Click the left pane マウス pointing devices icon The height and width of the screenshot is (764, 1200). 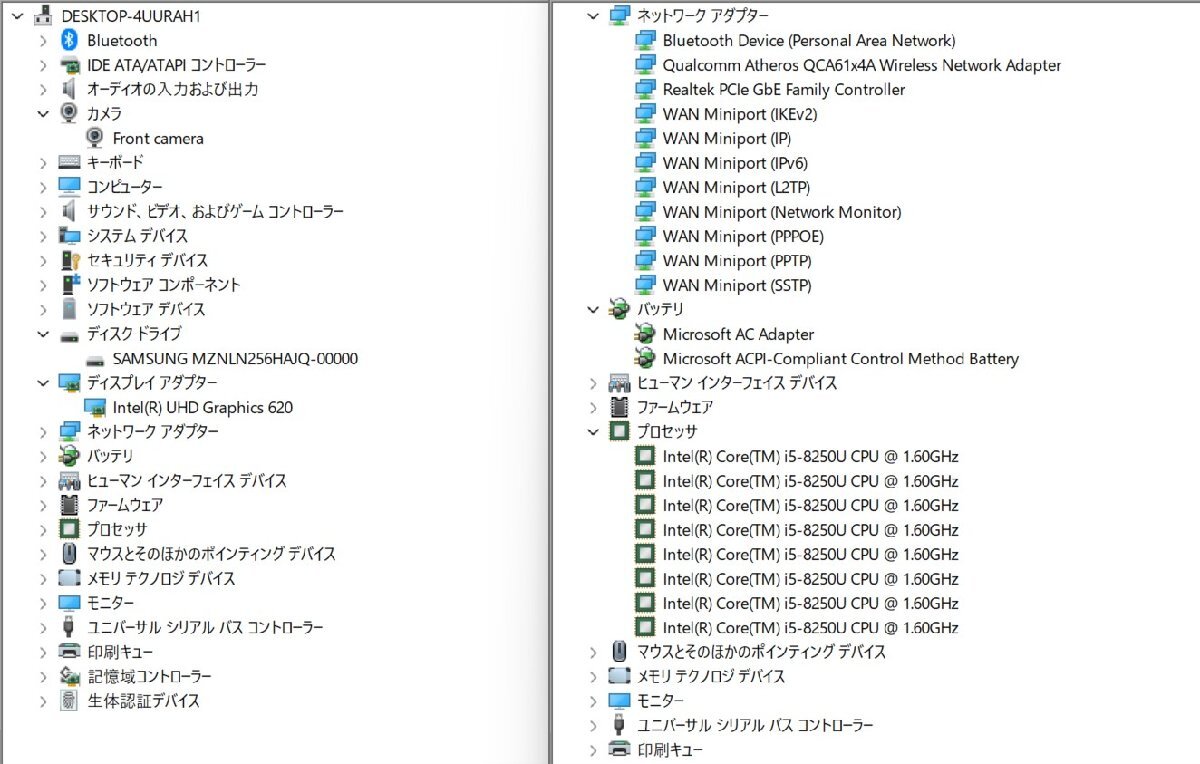(x=69, y=554)
